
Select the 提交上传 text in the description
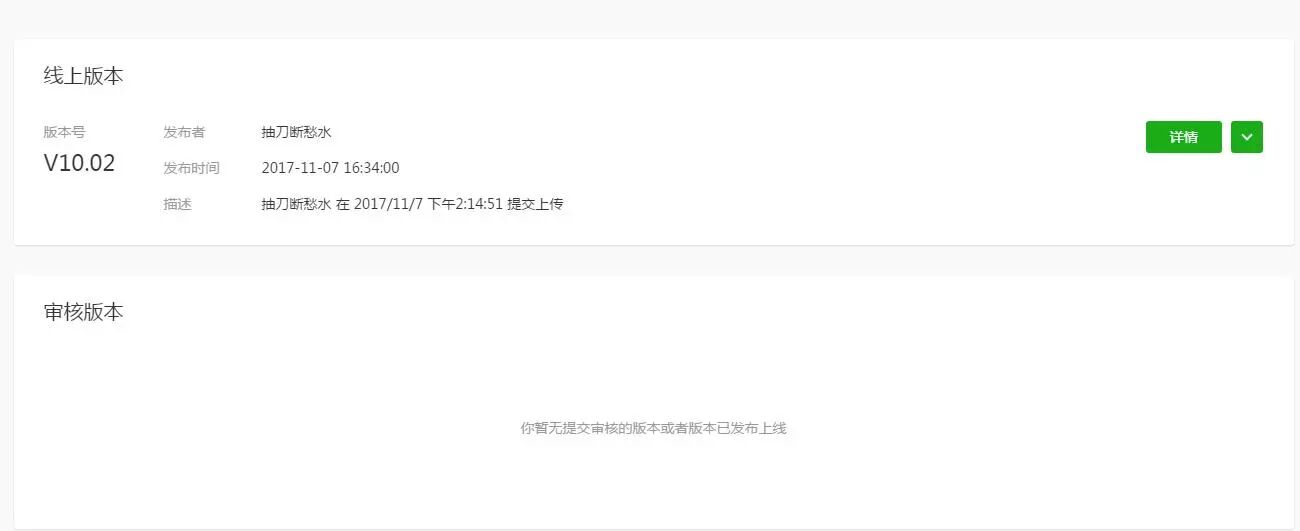[535, 204]
